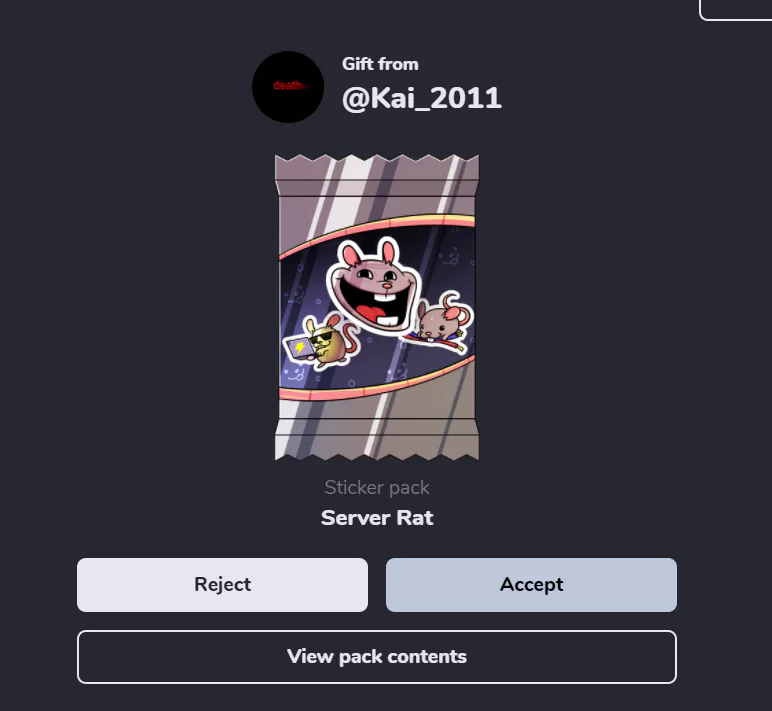
Task: Click the partial button in the top-right corner
Action: (736, 10)
